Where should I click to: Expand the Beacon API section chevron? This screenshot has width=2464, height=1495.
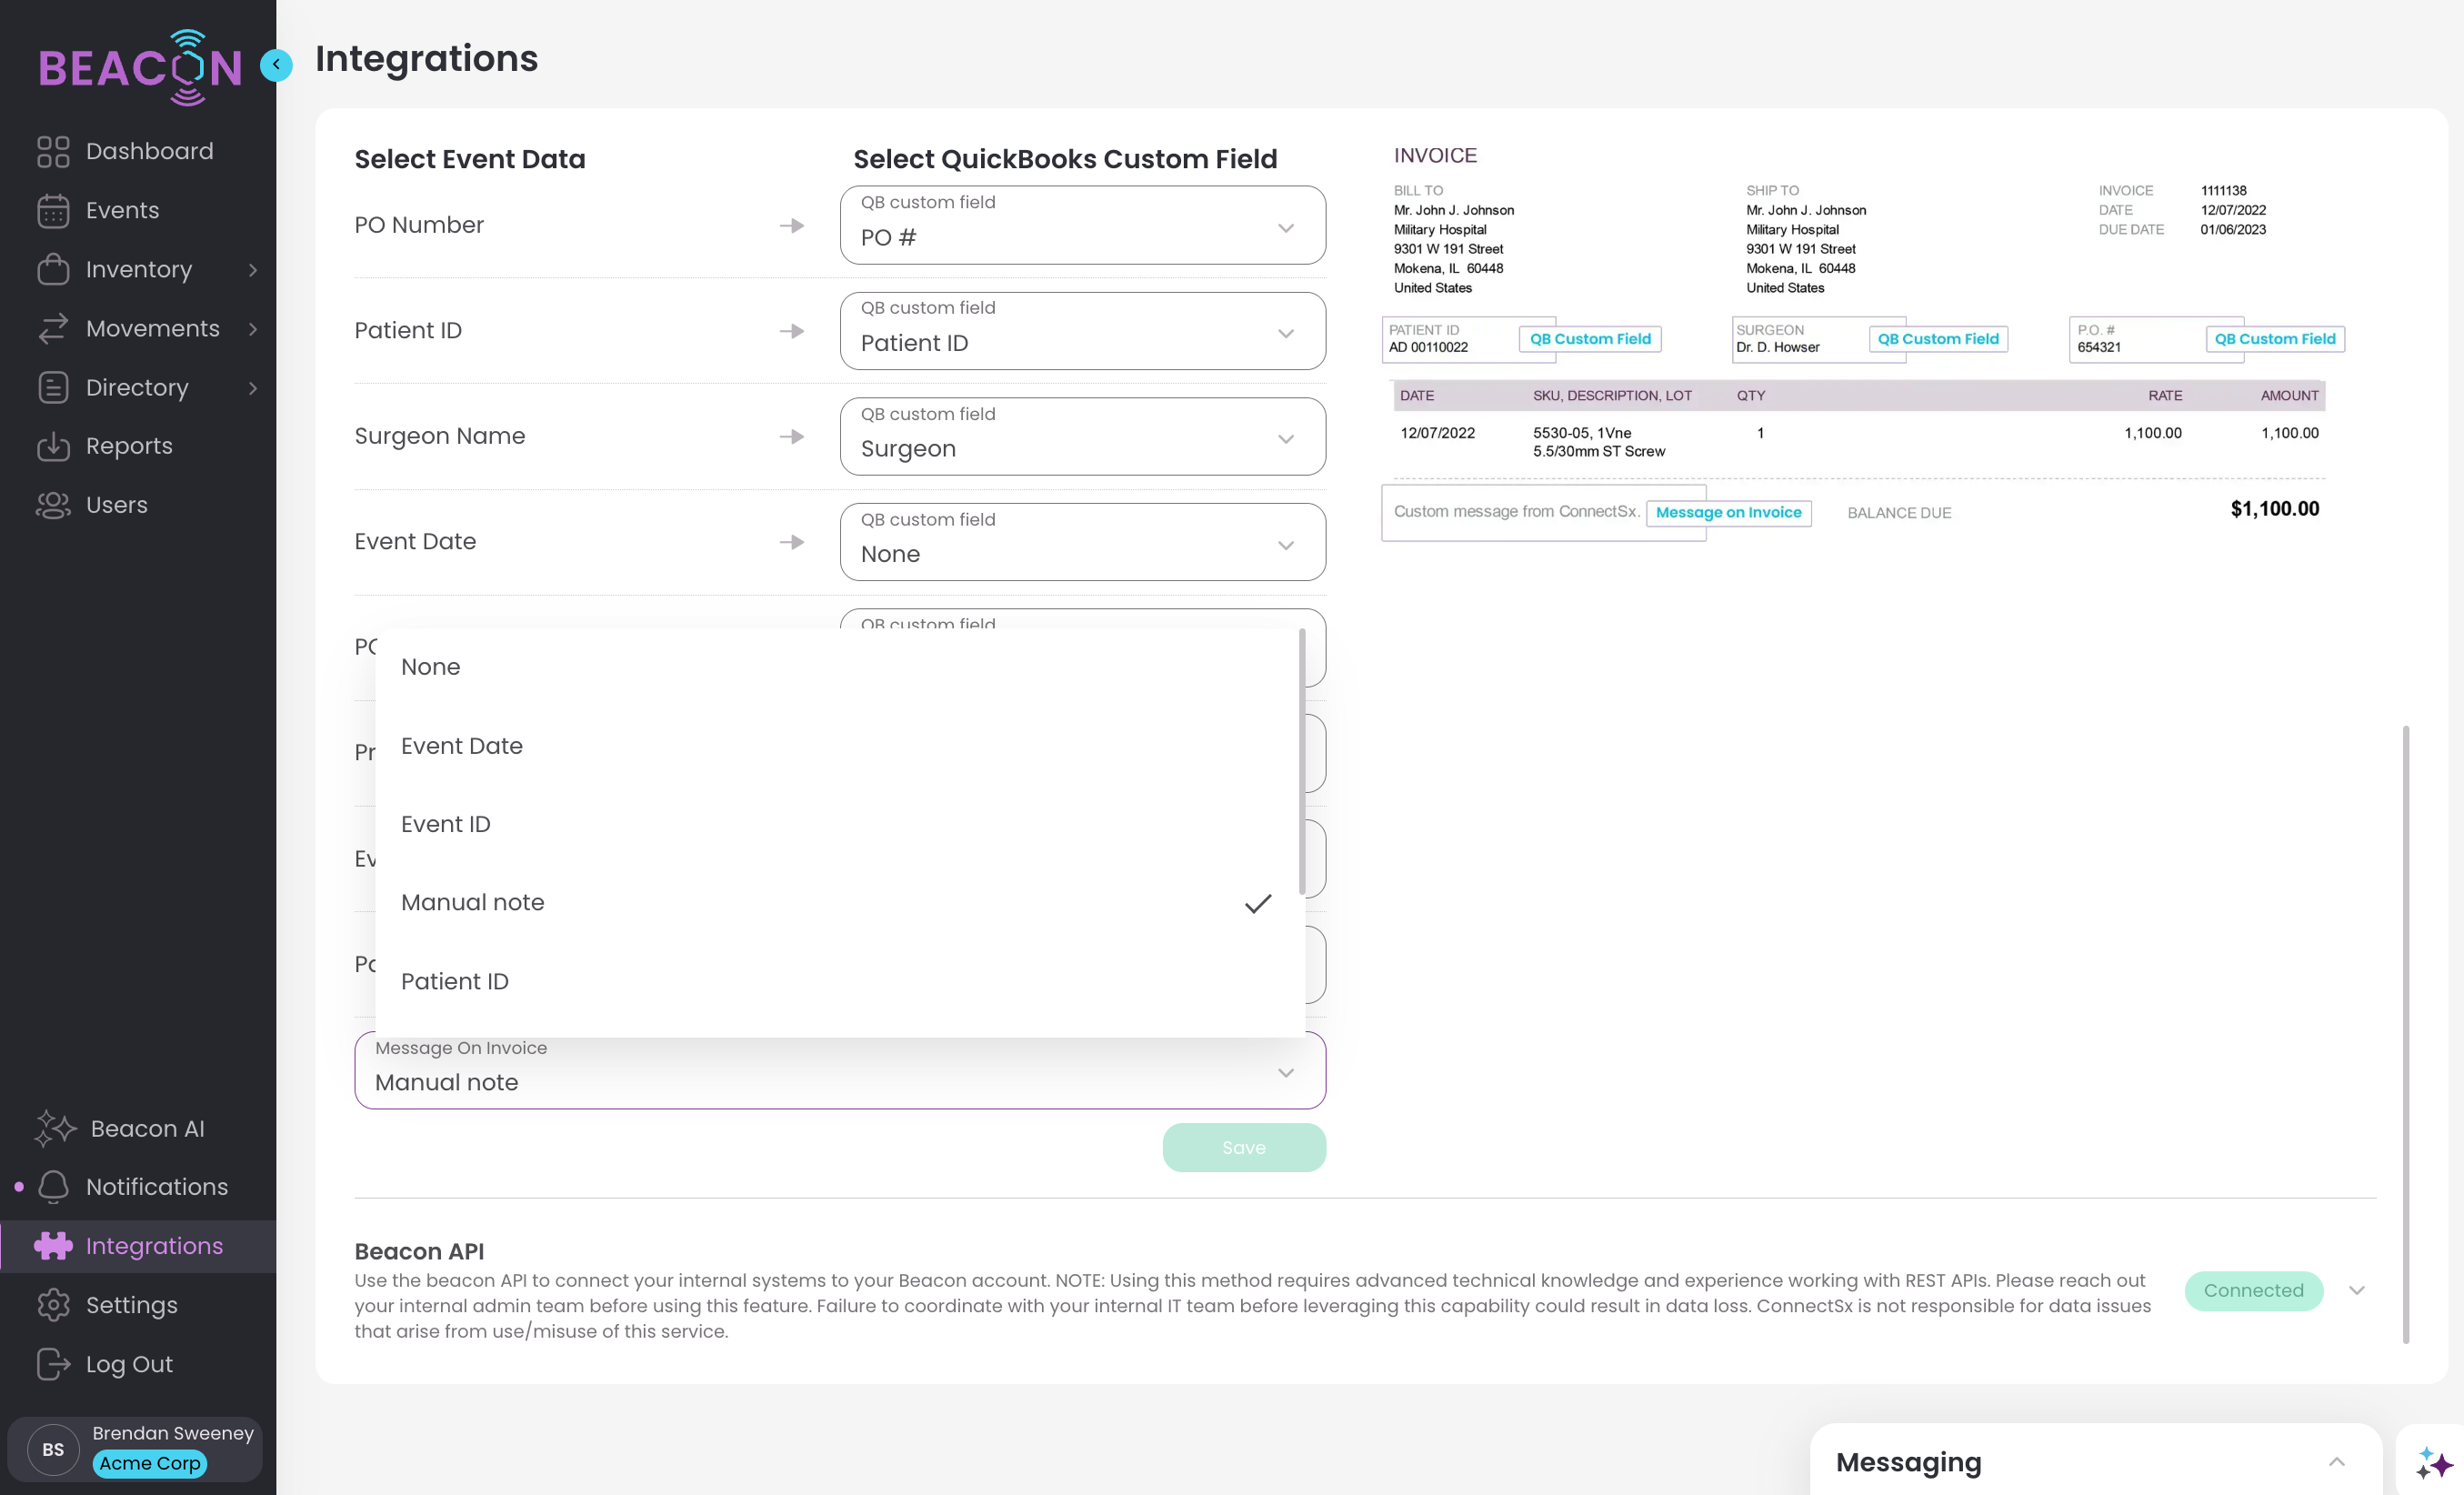2356,1290
